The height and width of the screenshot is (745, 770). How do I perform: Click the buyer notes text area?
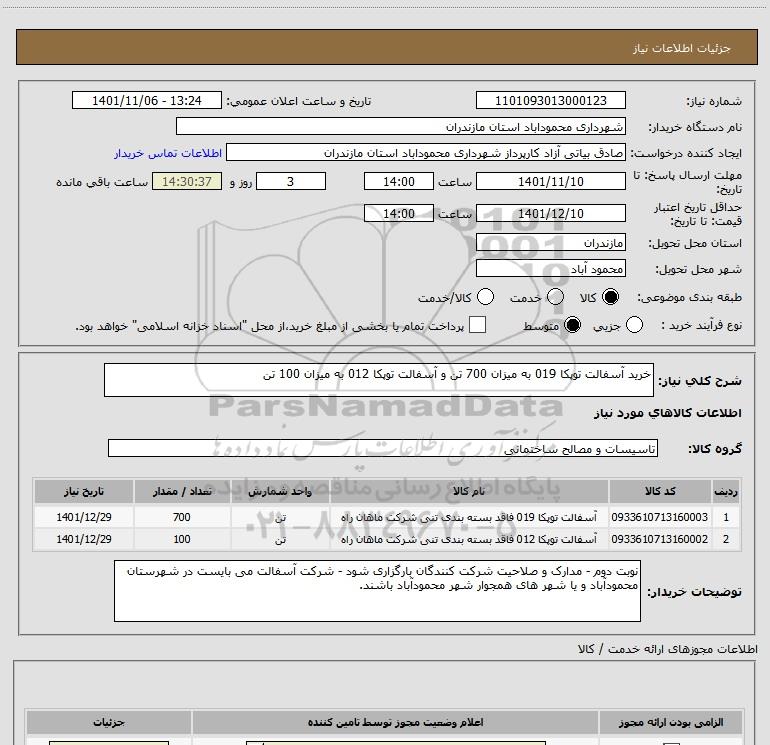coord(377,591)
